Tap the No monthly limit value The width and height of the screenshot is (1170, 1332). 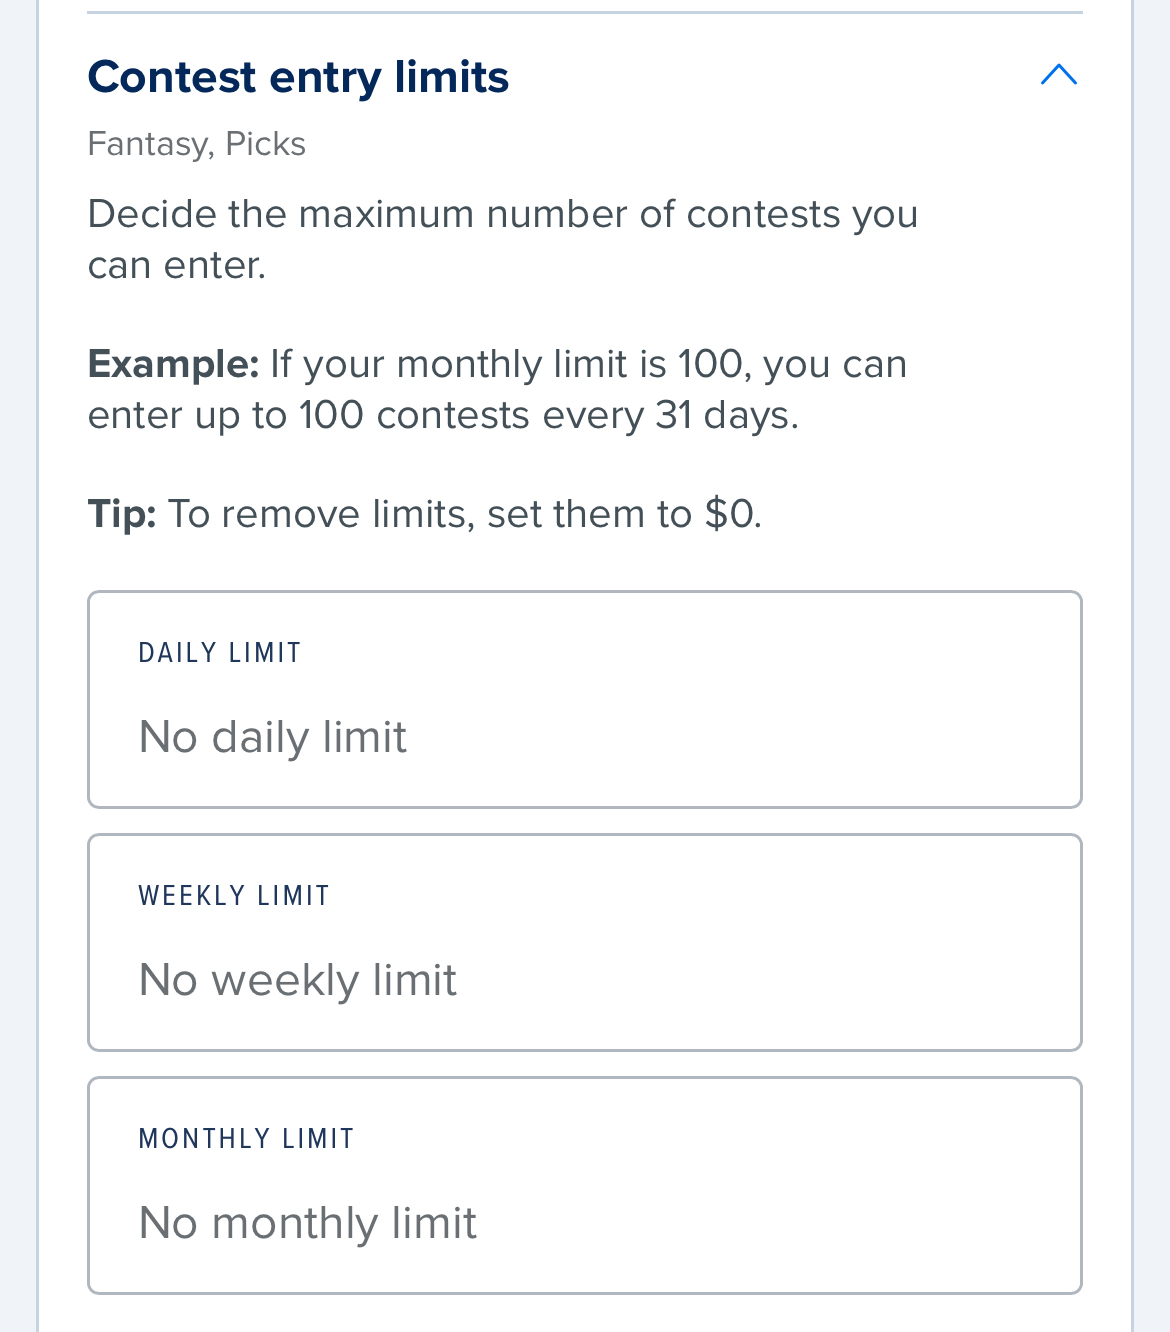coord(307,1223)
